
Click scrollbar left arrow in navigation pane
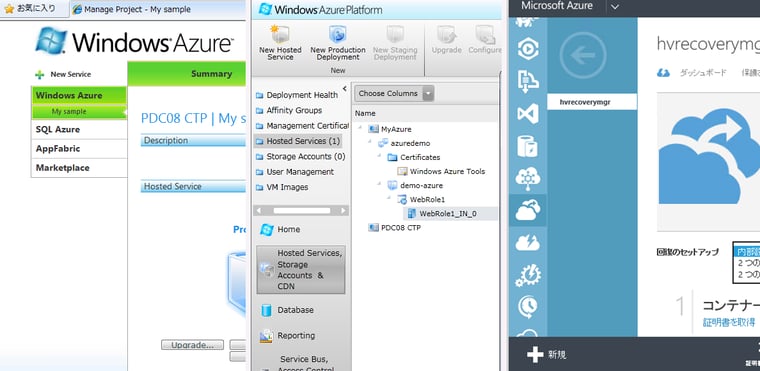(258, 210)
